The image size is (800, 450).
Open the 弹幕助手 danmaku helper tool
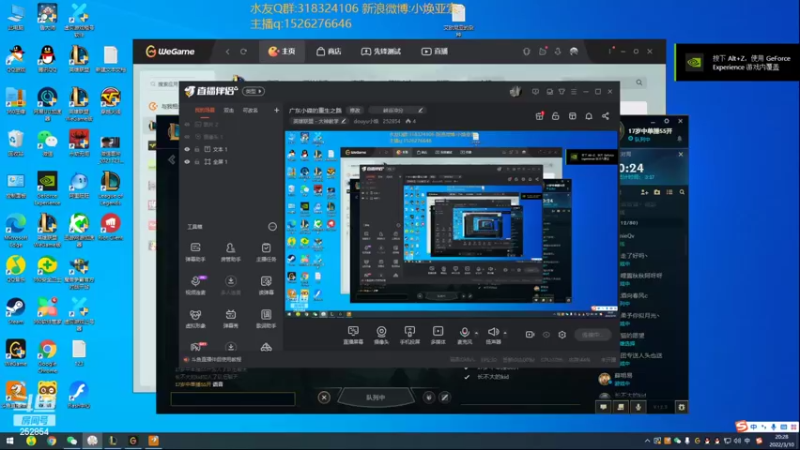(x=195, y=252)
